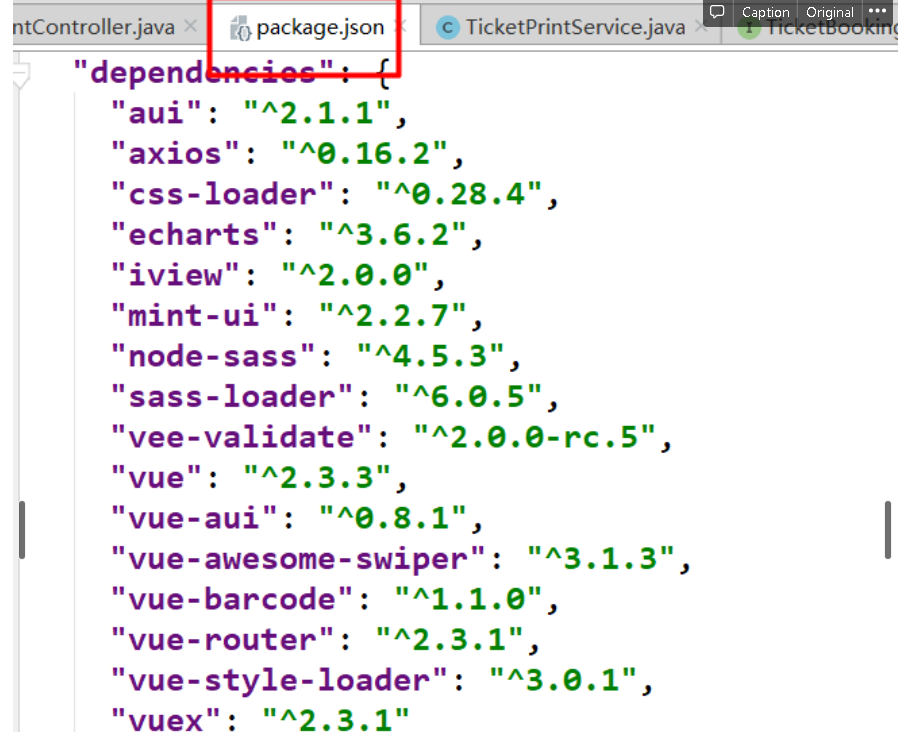Click the "^2.2.7" version value
The height and width of the screenshot is (732, 924).
tap(392, 315)
